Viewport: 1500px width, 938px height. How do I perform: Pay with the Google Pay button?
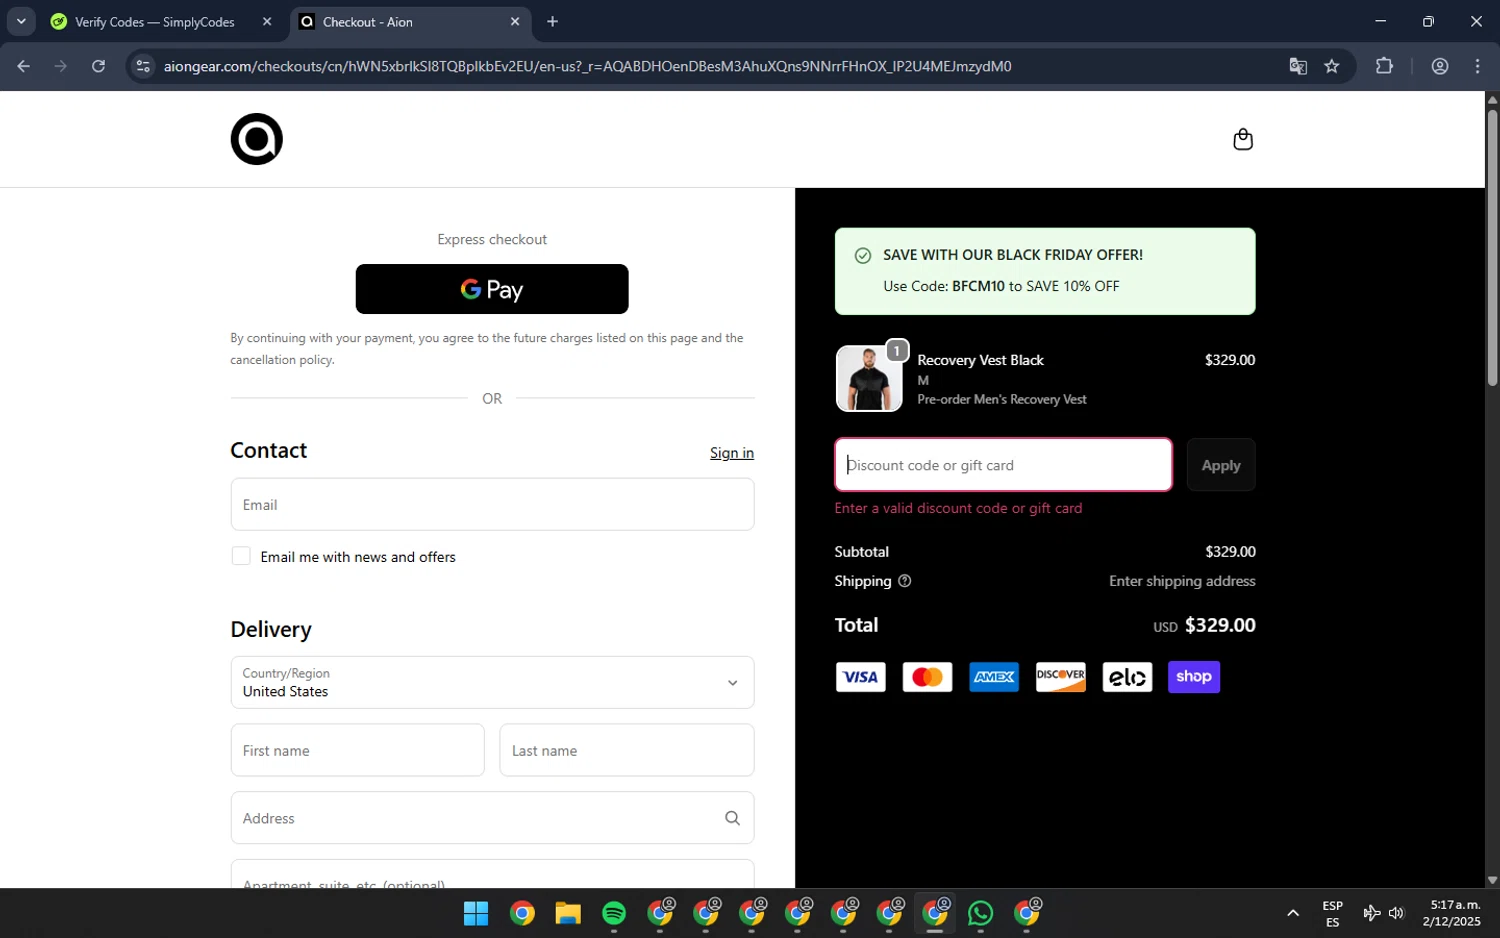(492, 289)
